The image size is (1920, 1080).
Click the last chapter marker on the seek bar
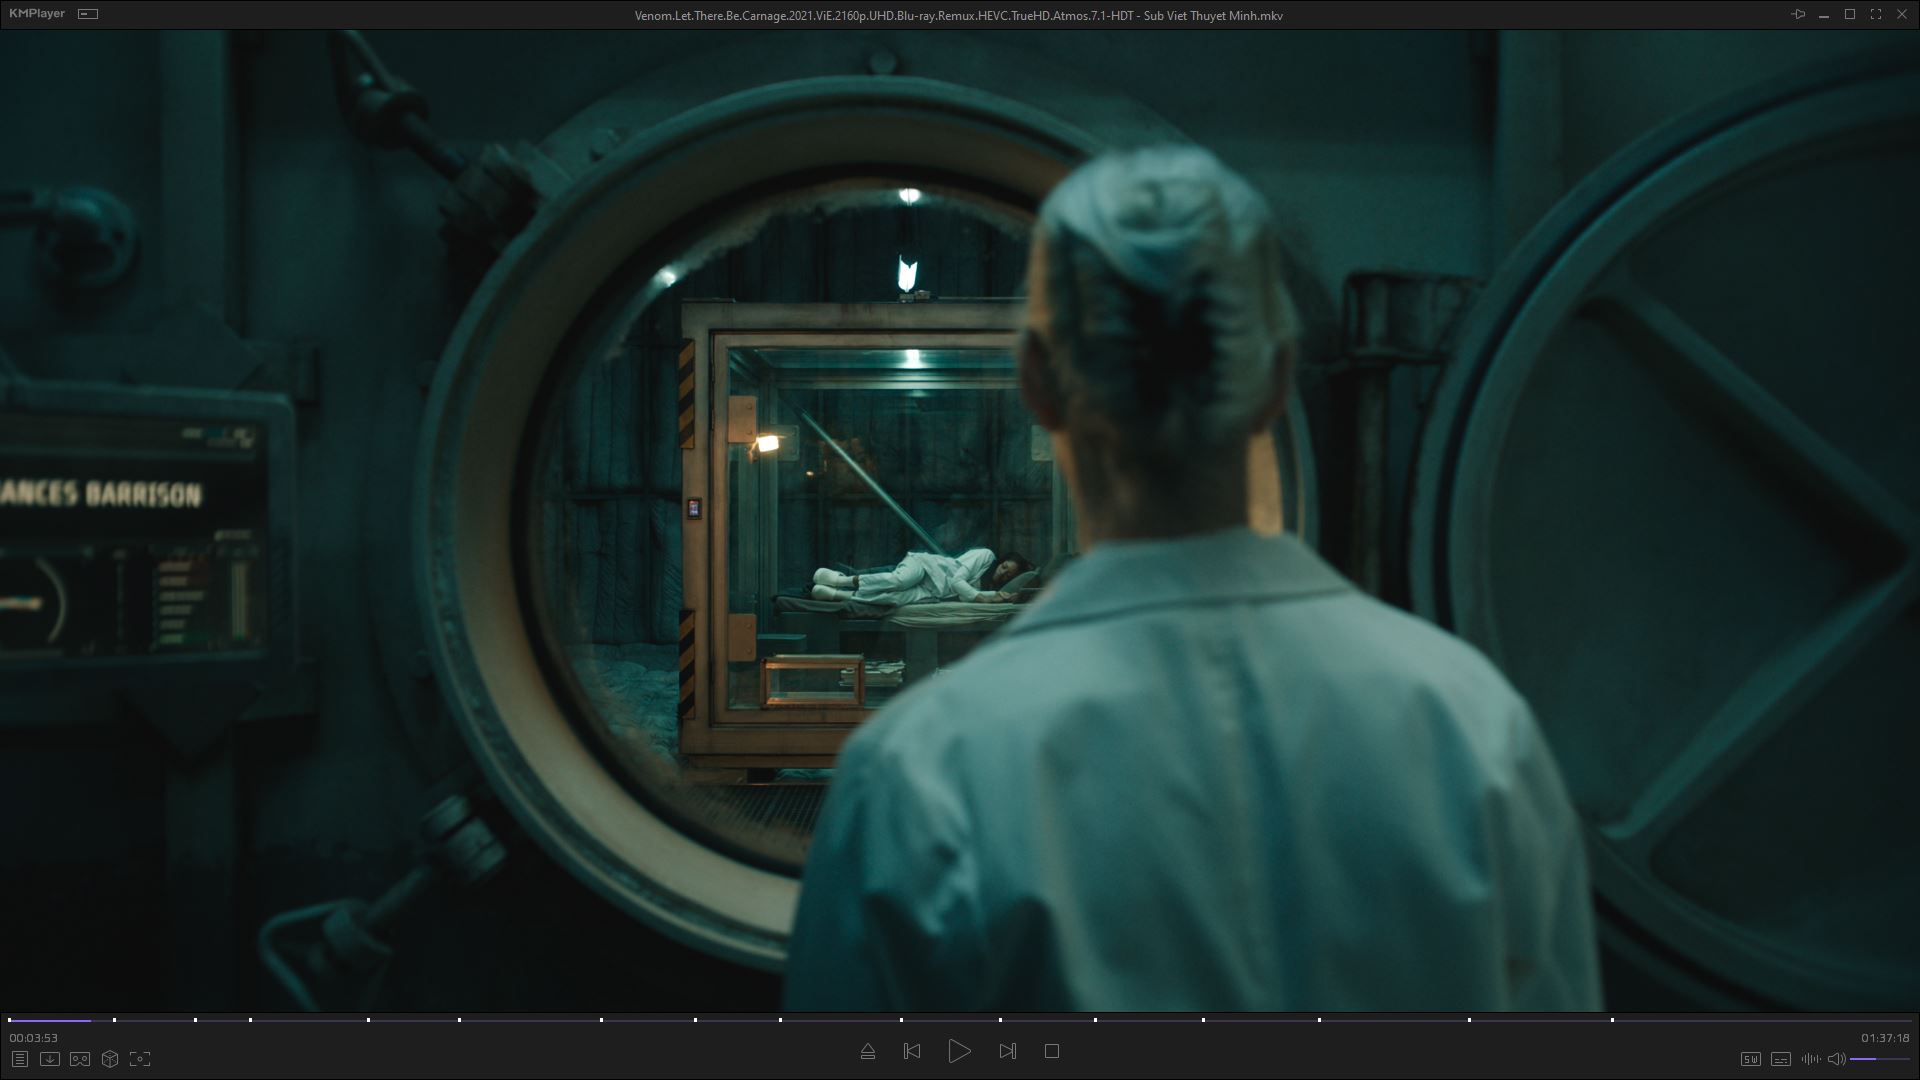pos(1612,1020)
